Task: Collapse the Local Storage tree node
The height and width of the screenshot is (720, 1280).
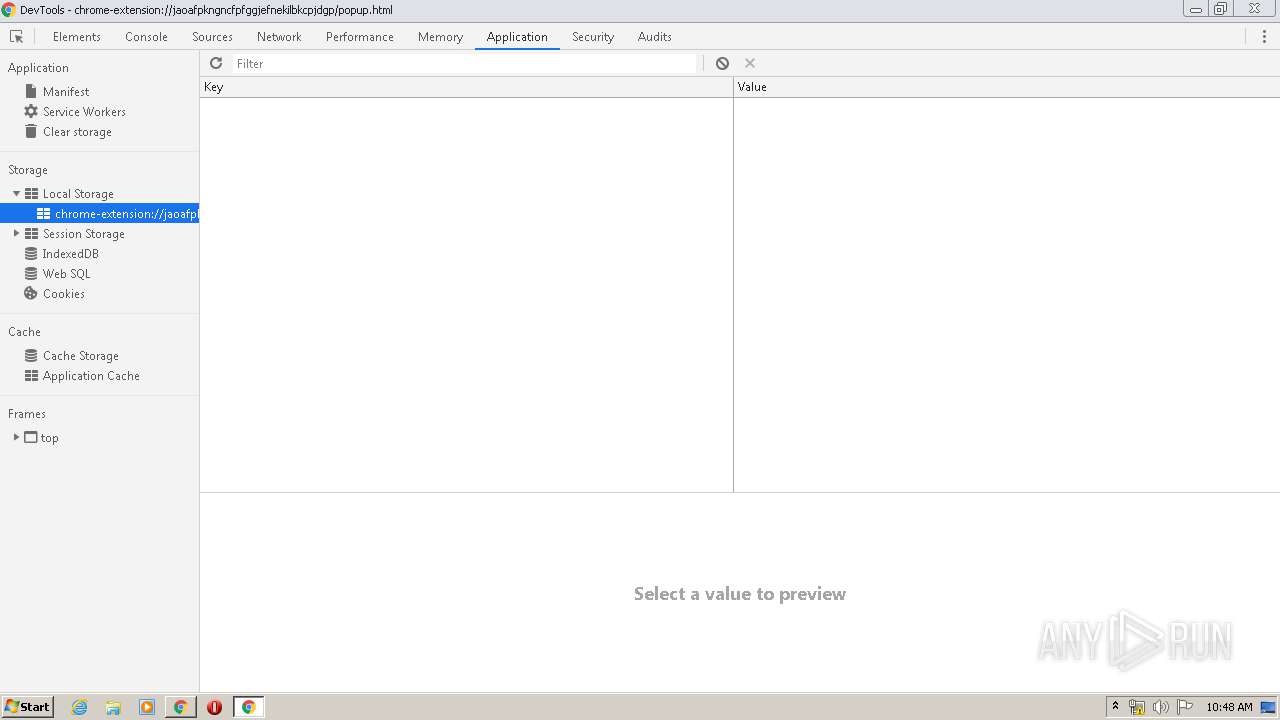Action: click(16, 193)
